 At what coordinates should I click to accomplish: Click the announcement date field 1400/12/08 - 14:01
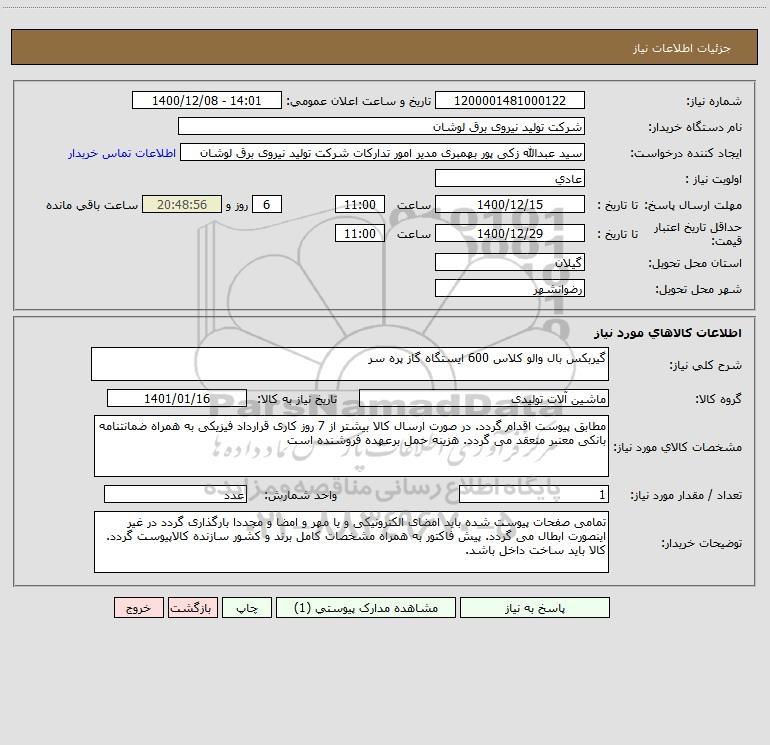[207, 100]
